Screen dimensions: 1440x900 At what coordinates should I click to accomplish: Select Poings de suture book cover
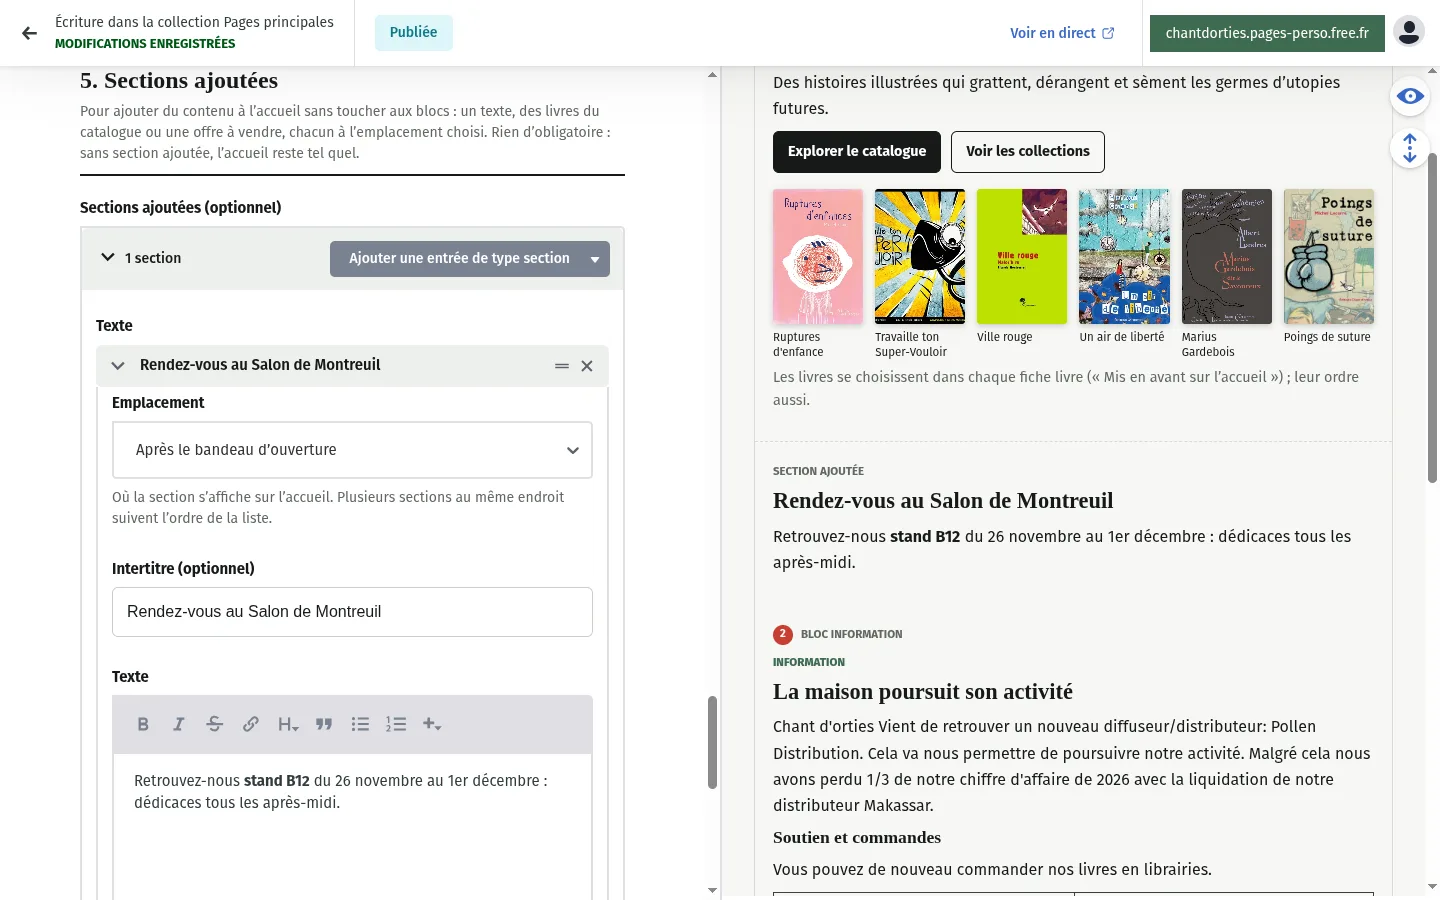click(x=1329, y=257)
